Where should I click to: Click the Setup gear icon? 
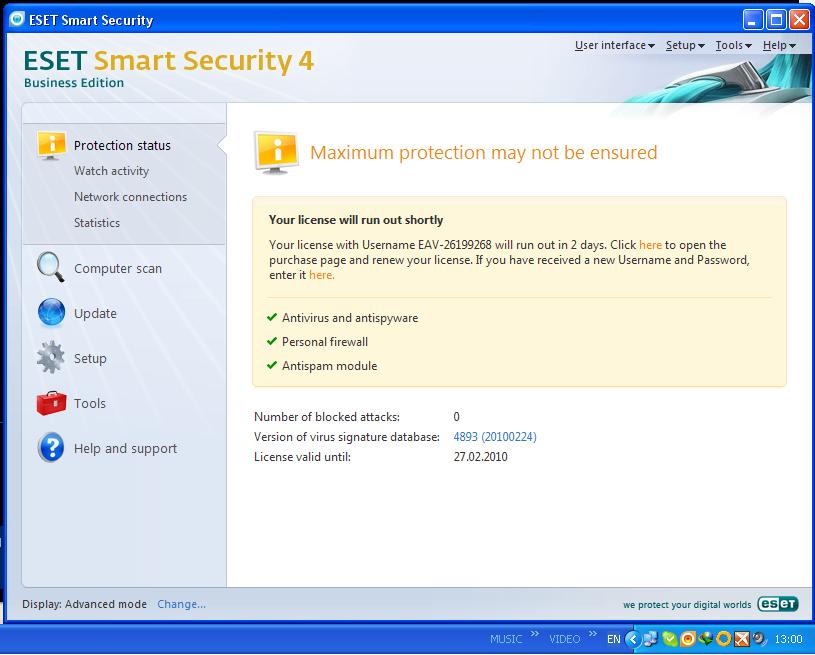pos(50,357)
